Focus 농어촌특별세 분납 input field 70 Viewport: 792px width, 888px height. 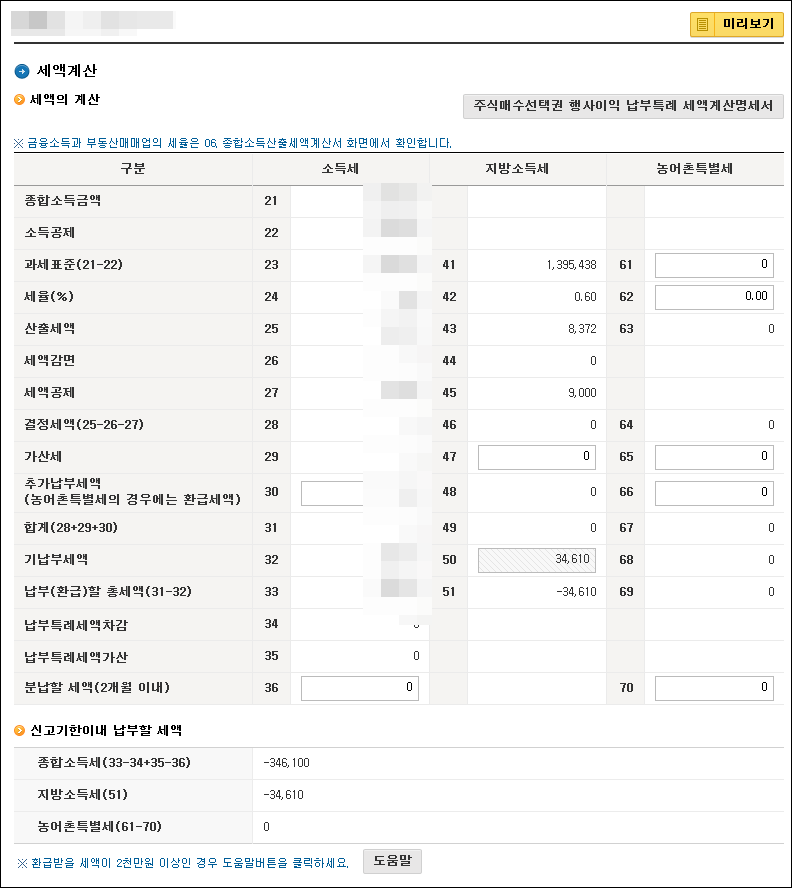[x=714, y=688]
